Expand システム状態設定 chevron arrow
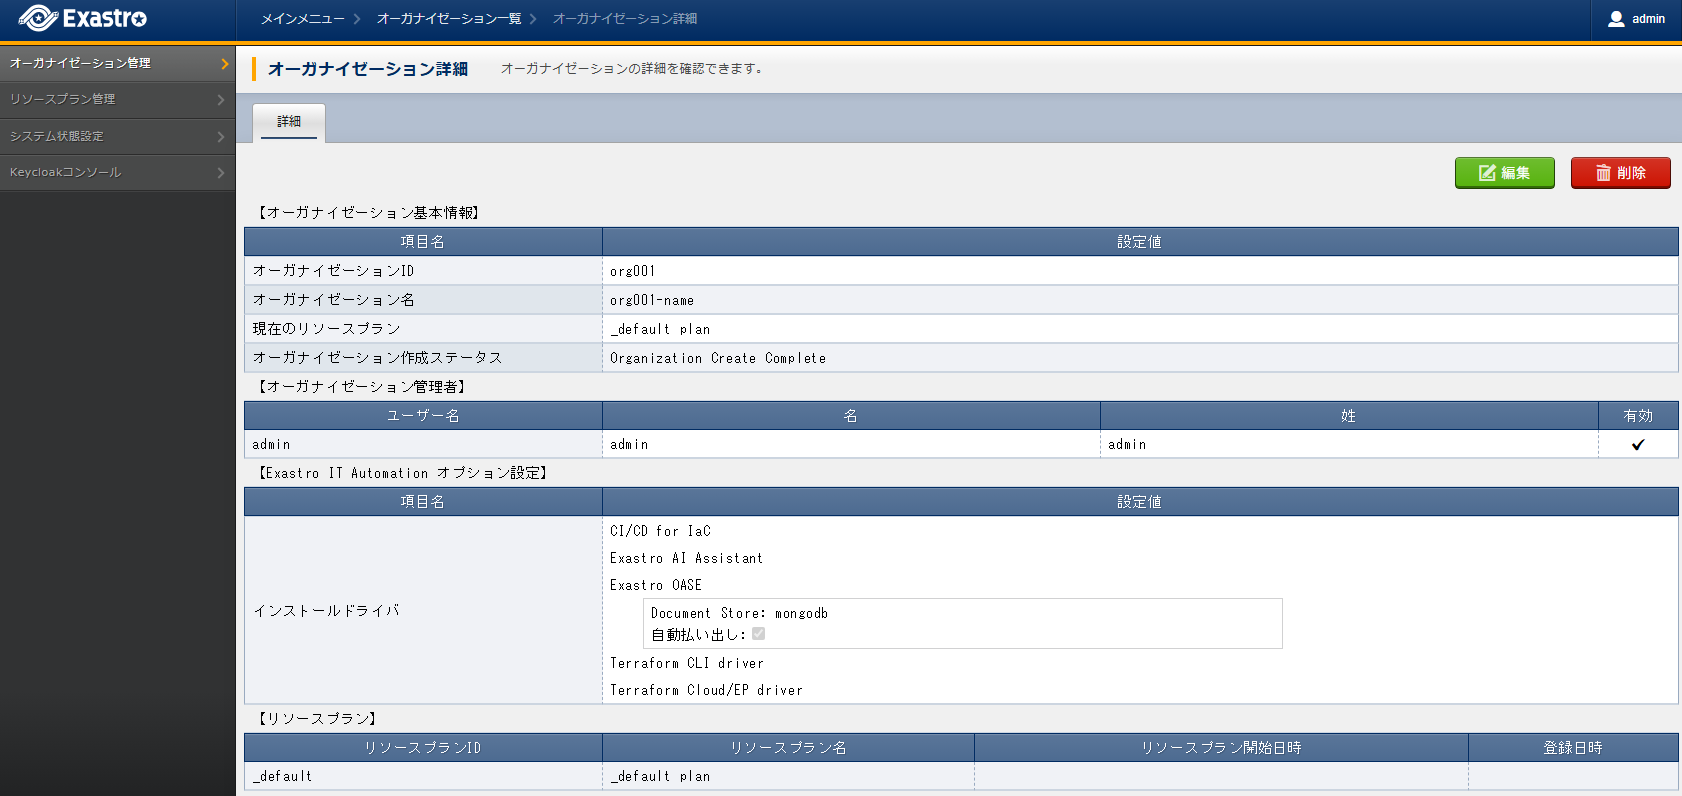This screenshot has height=796, width=1682. pos(221,137)
